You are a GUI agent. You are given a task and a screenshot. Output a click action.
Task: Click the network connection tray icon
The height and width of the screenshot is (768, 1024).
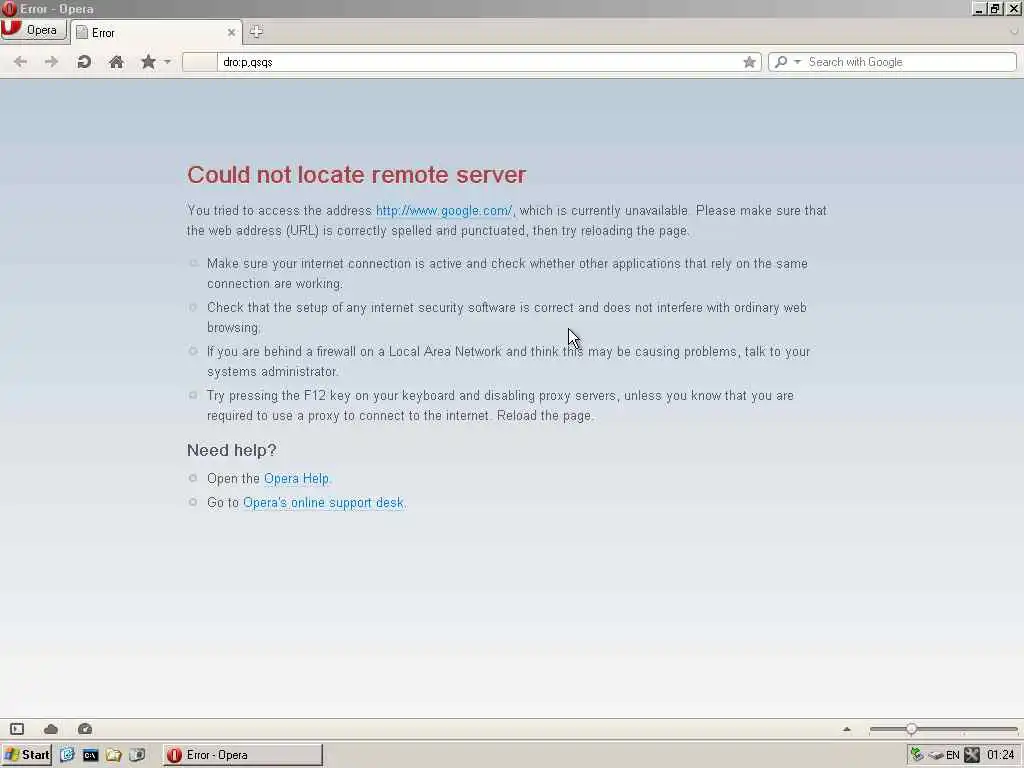point(917,755)
